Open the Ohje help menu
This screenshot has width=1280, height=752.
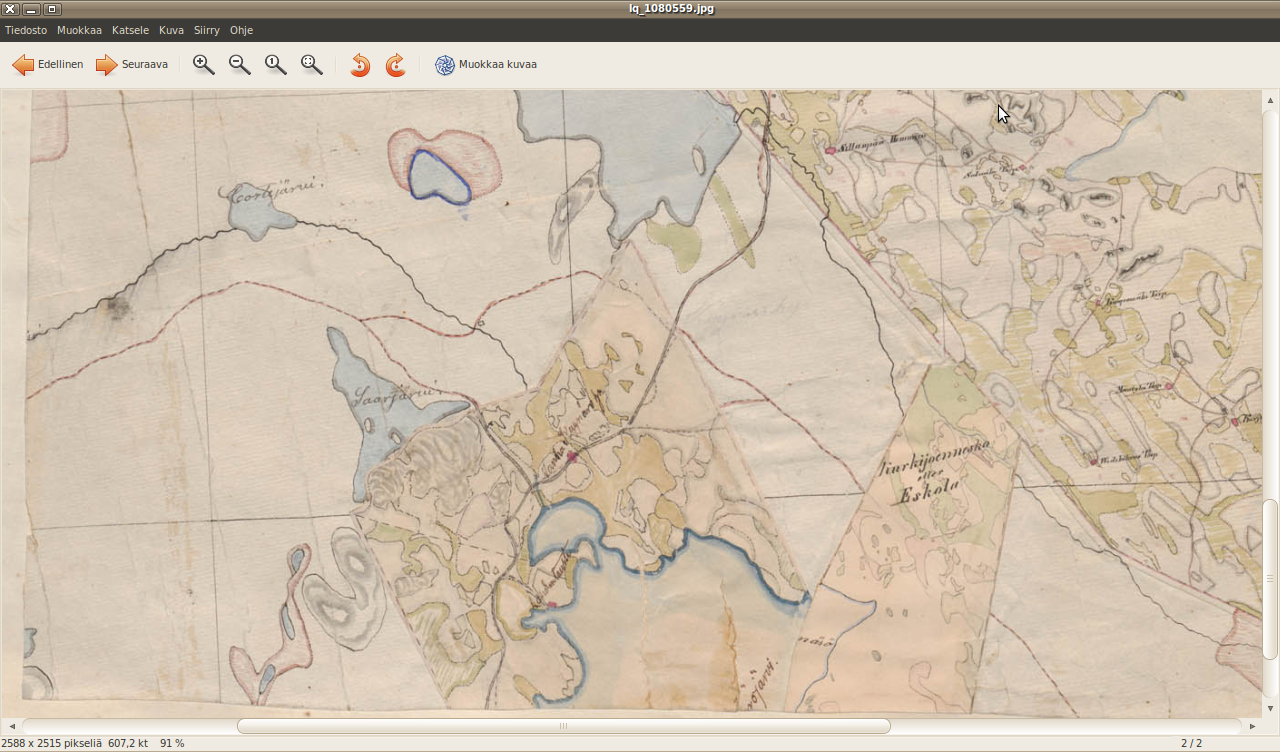(241, 30)
